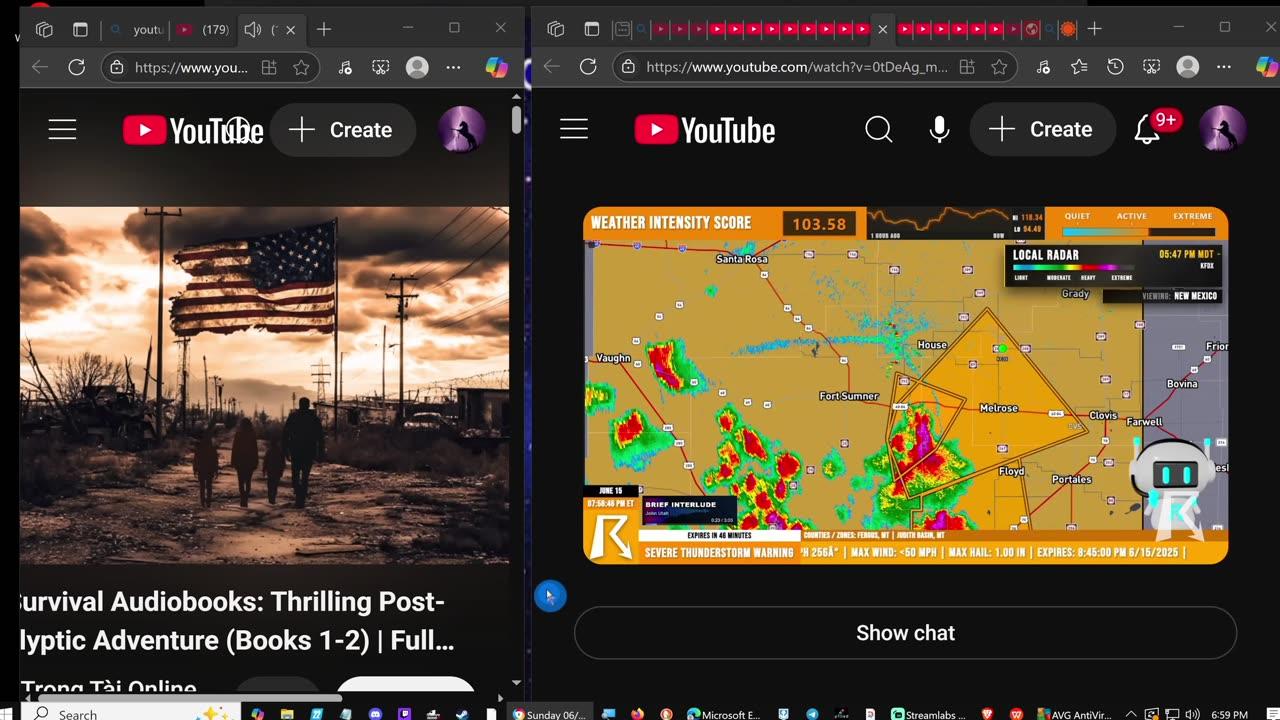The height and width of the screenshot is (720, 1280).
Task: Open new tab in right browser window
Action: tap(1094, 29)
